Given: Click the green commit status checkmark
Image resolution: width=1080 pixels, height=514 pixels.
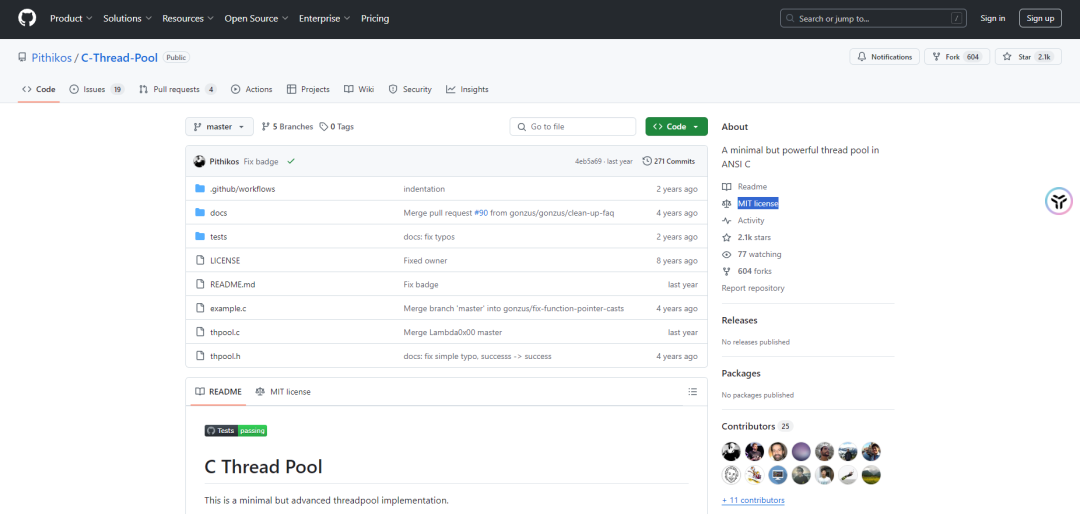Looking at the screenshot, I should [291, 161].
